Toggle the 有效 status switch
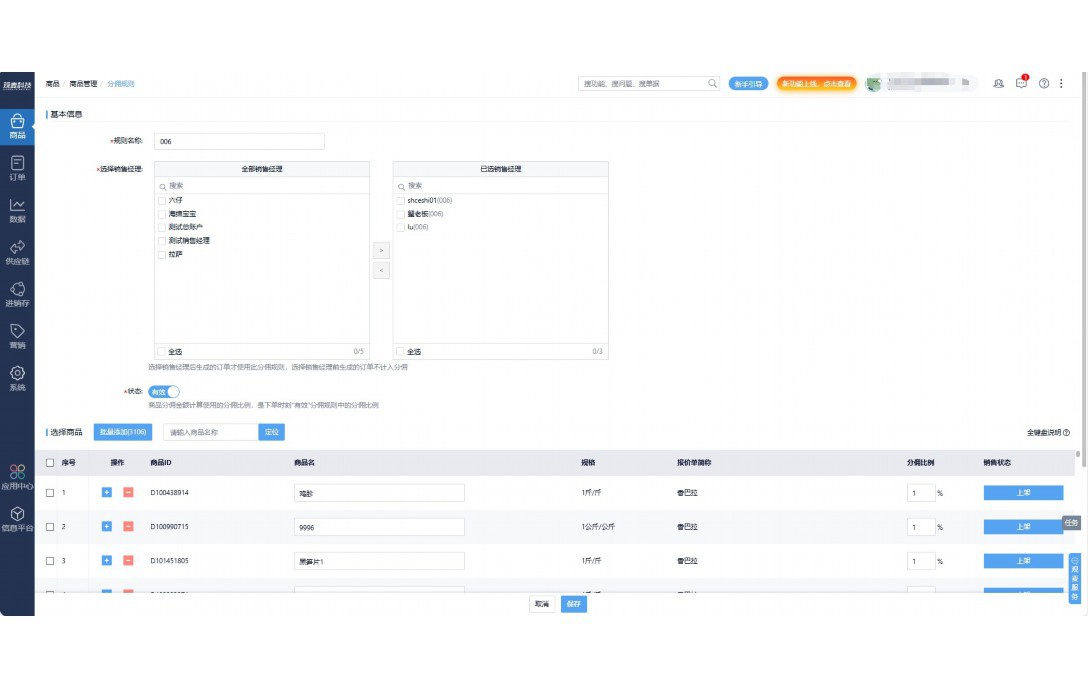This screenshot has height=688, width=1088. (x=163, y=392)
